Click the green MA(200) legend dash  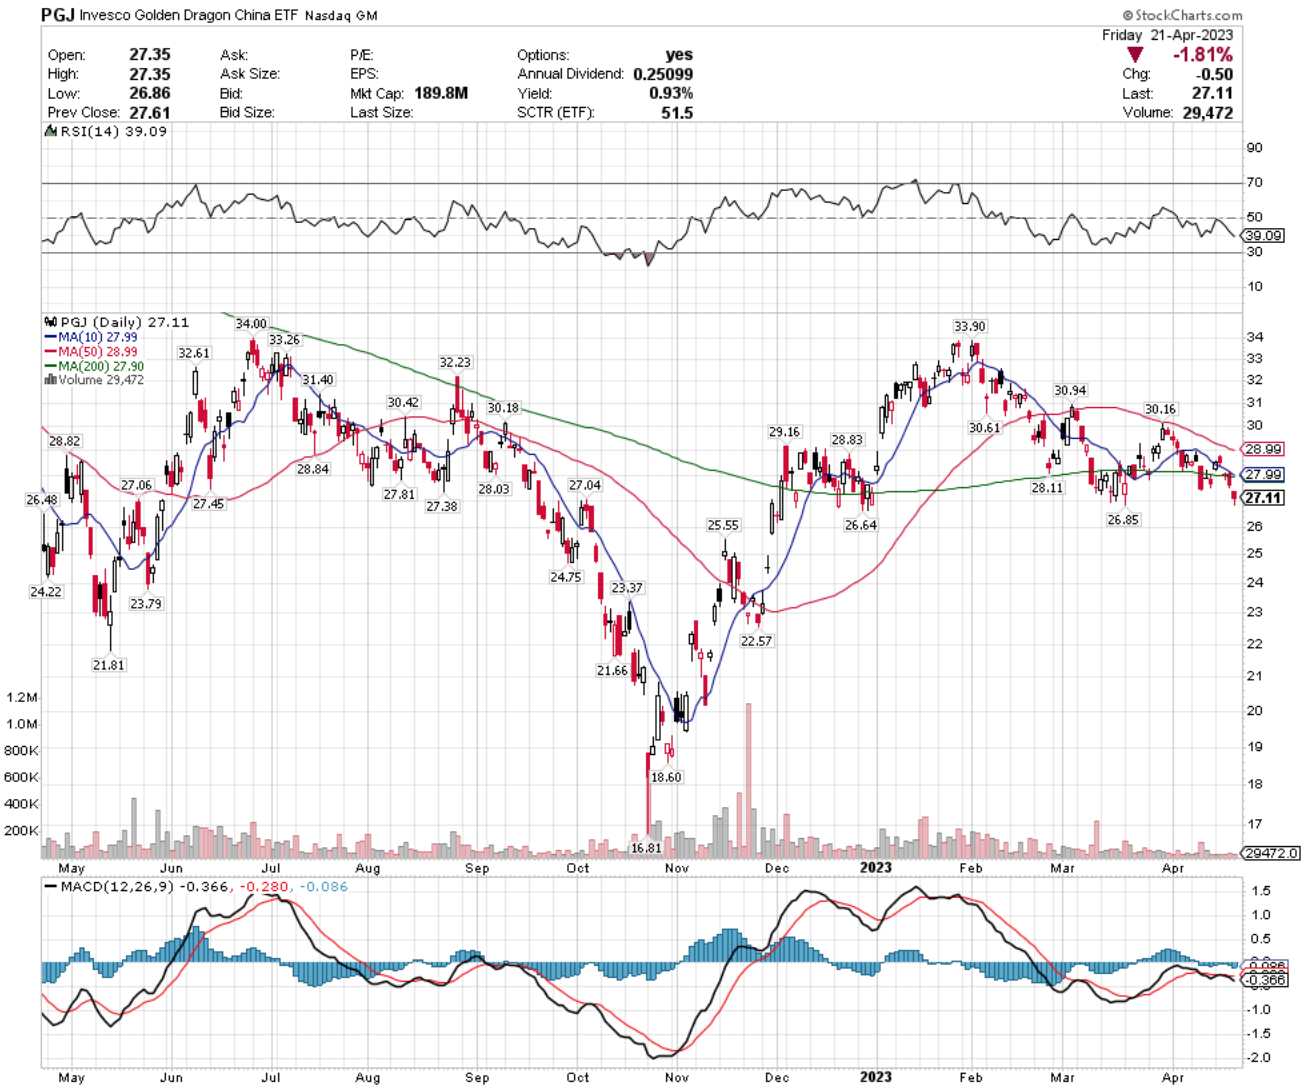pos(51,366)
